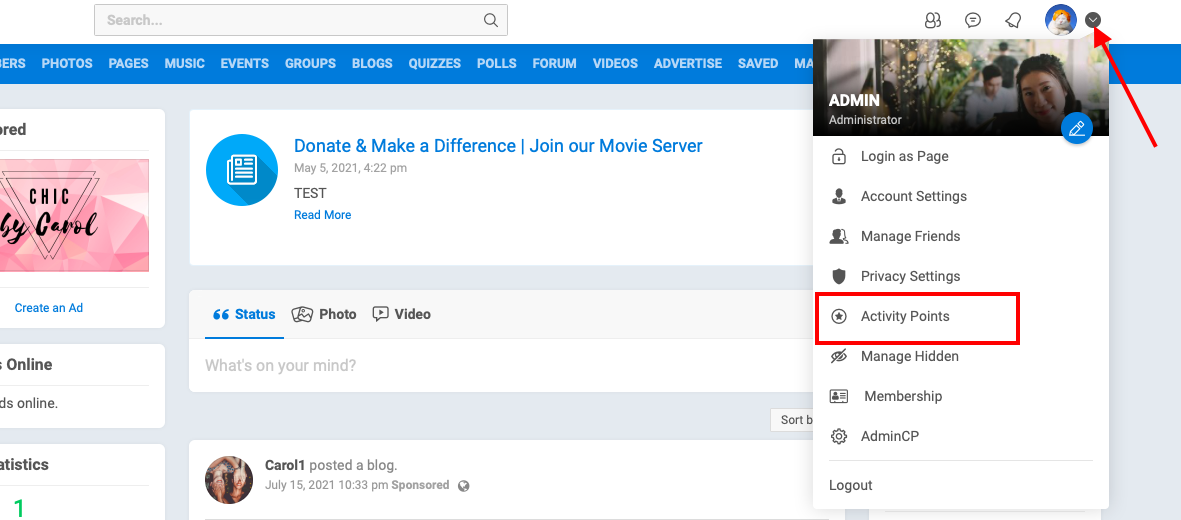The height and width of the screenshot is (520, 1181).
Task: Click the announcement newspaper icon
Action: 242,170
